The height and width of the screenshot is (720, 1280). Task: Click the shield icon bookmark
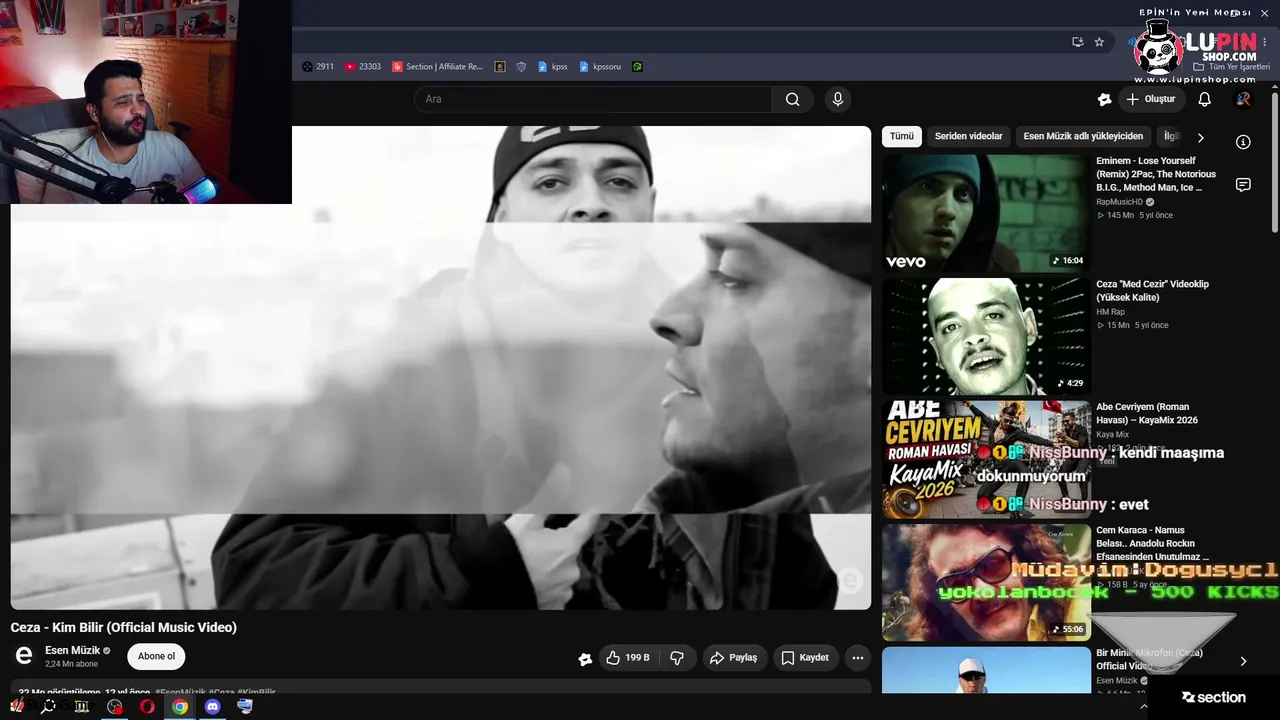click(x=521, y=67)
